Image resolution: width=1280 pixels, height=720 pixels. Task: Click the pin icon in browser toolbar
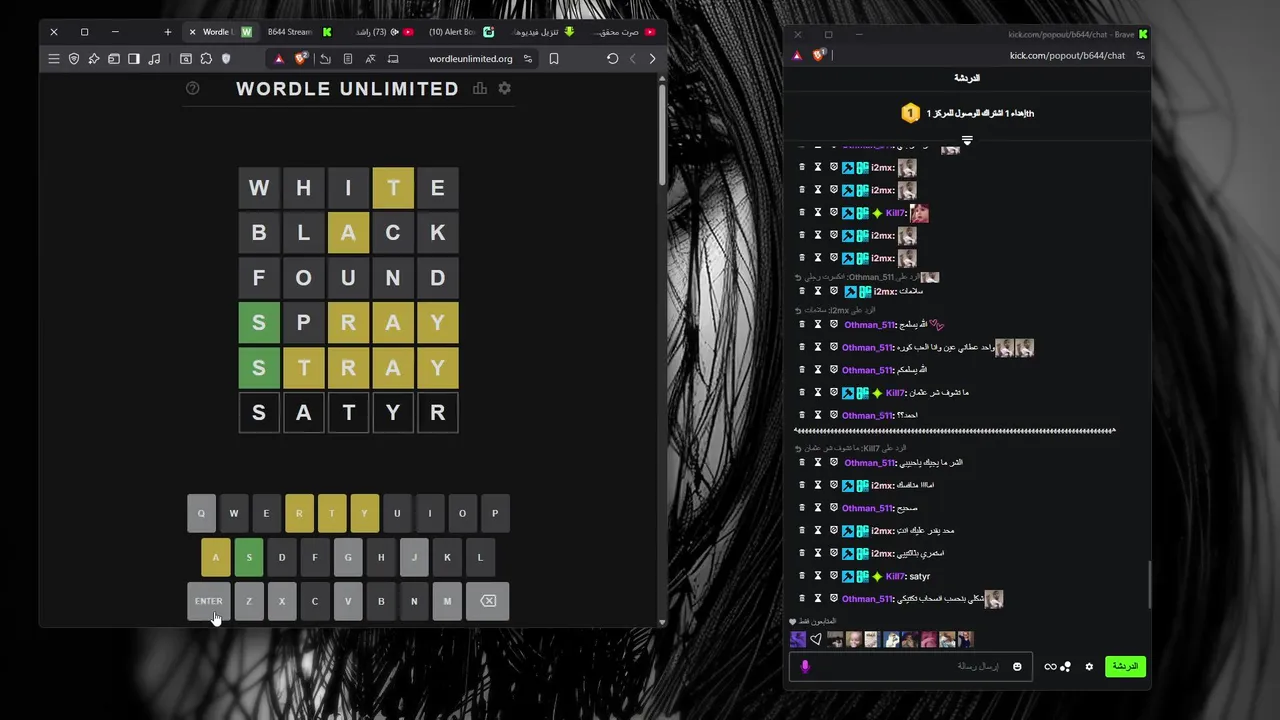(94, 59)
